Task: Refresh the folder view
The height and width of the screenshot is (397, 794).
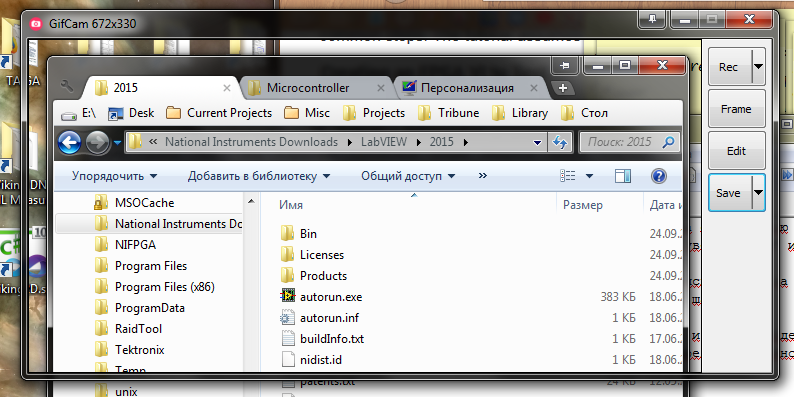Action: pyautogui.click(x=560, y=142)
